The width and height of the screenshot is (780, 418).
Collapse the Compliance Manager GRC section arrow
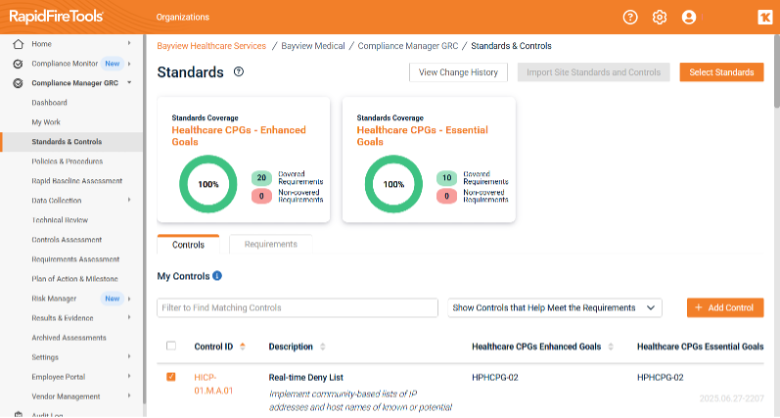(x=129, y=83)
